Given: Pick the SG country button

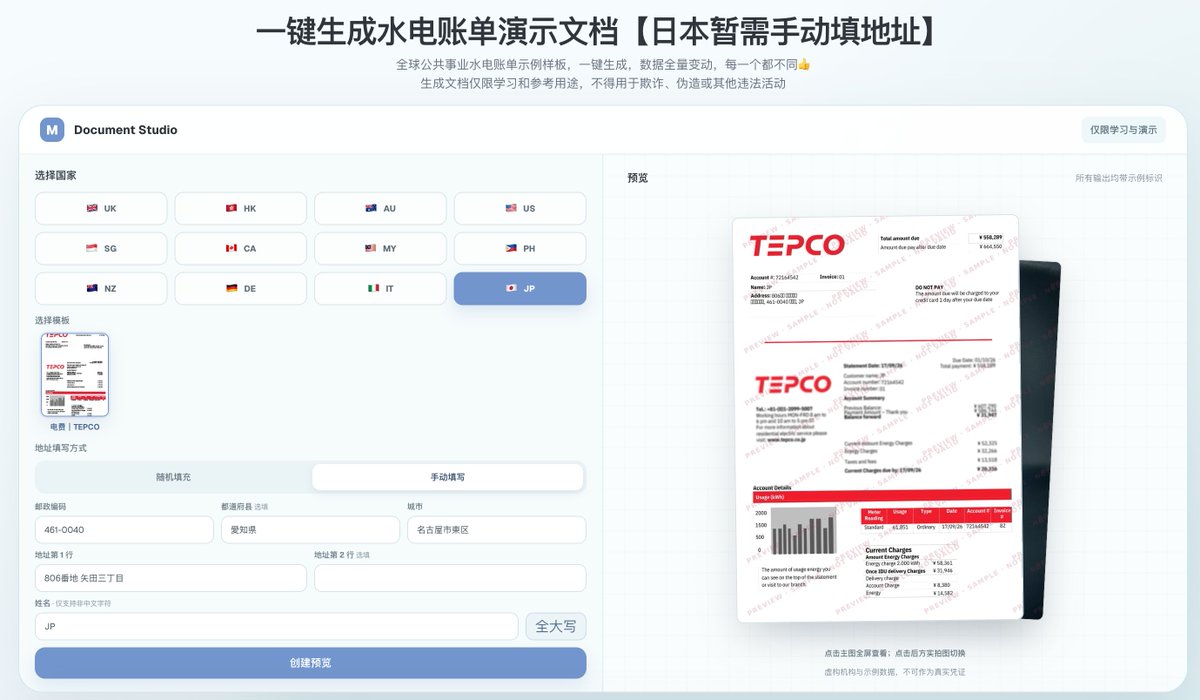Looking at the screenshot, I should [101, 248].
